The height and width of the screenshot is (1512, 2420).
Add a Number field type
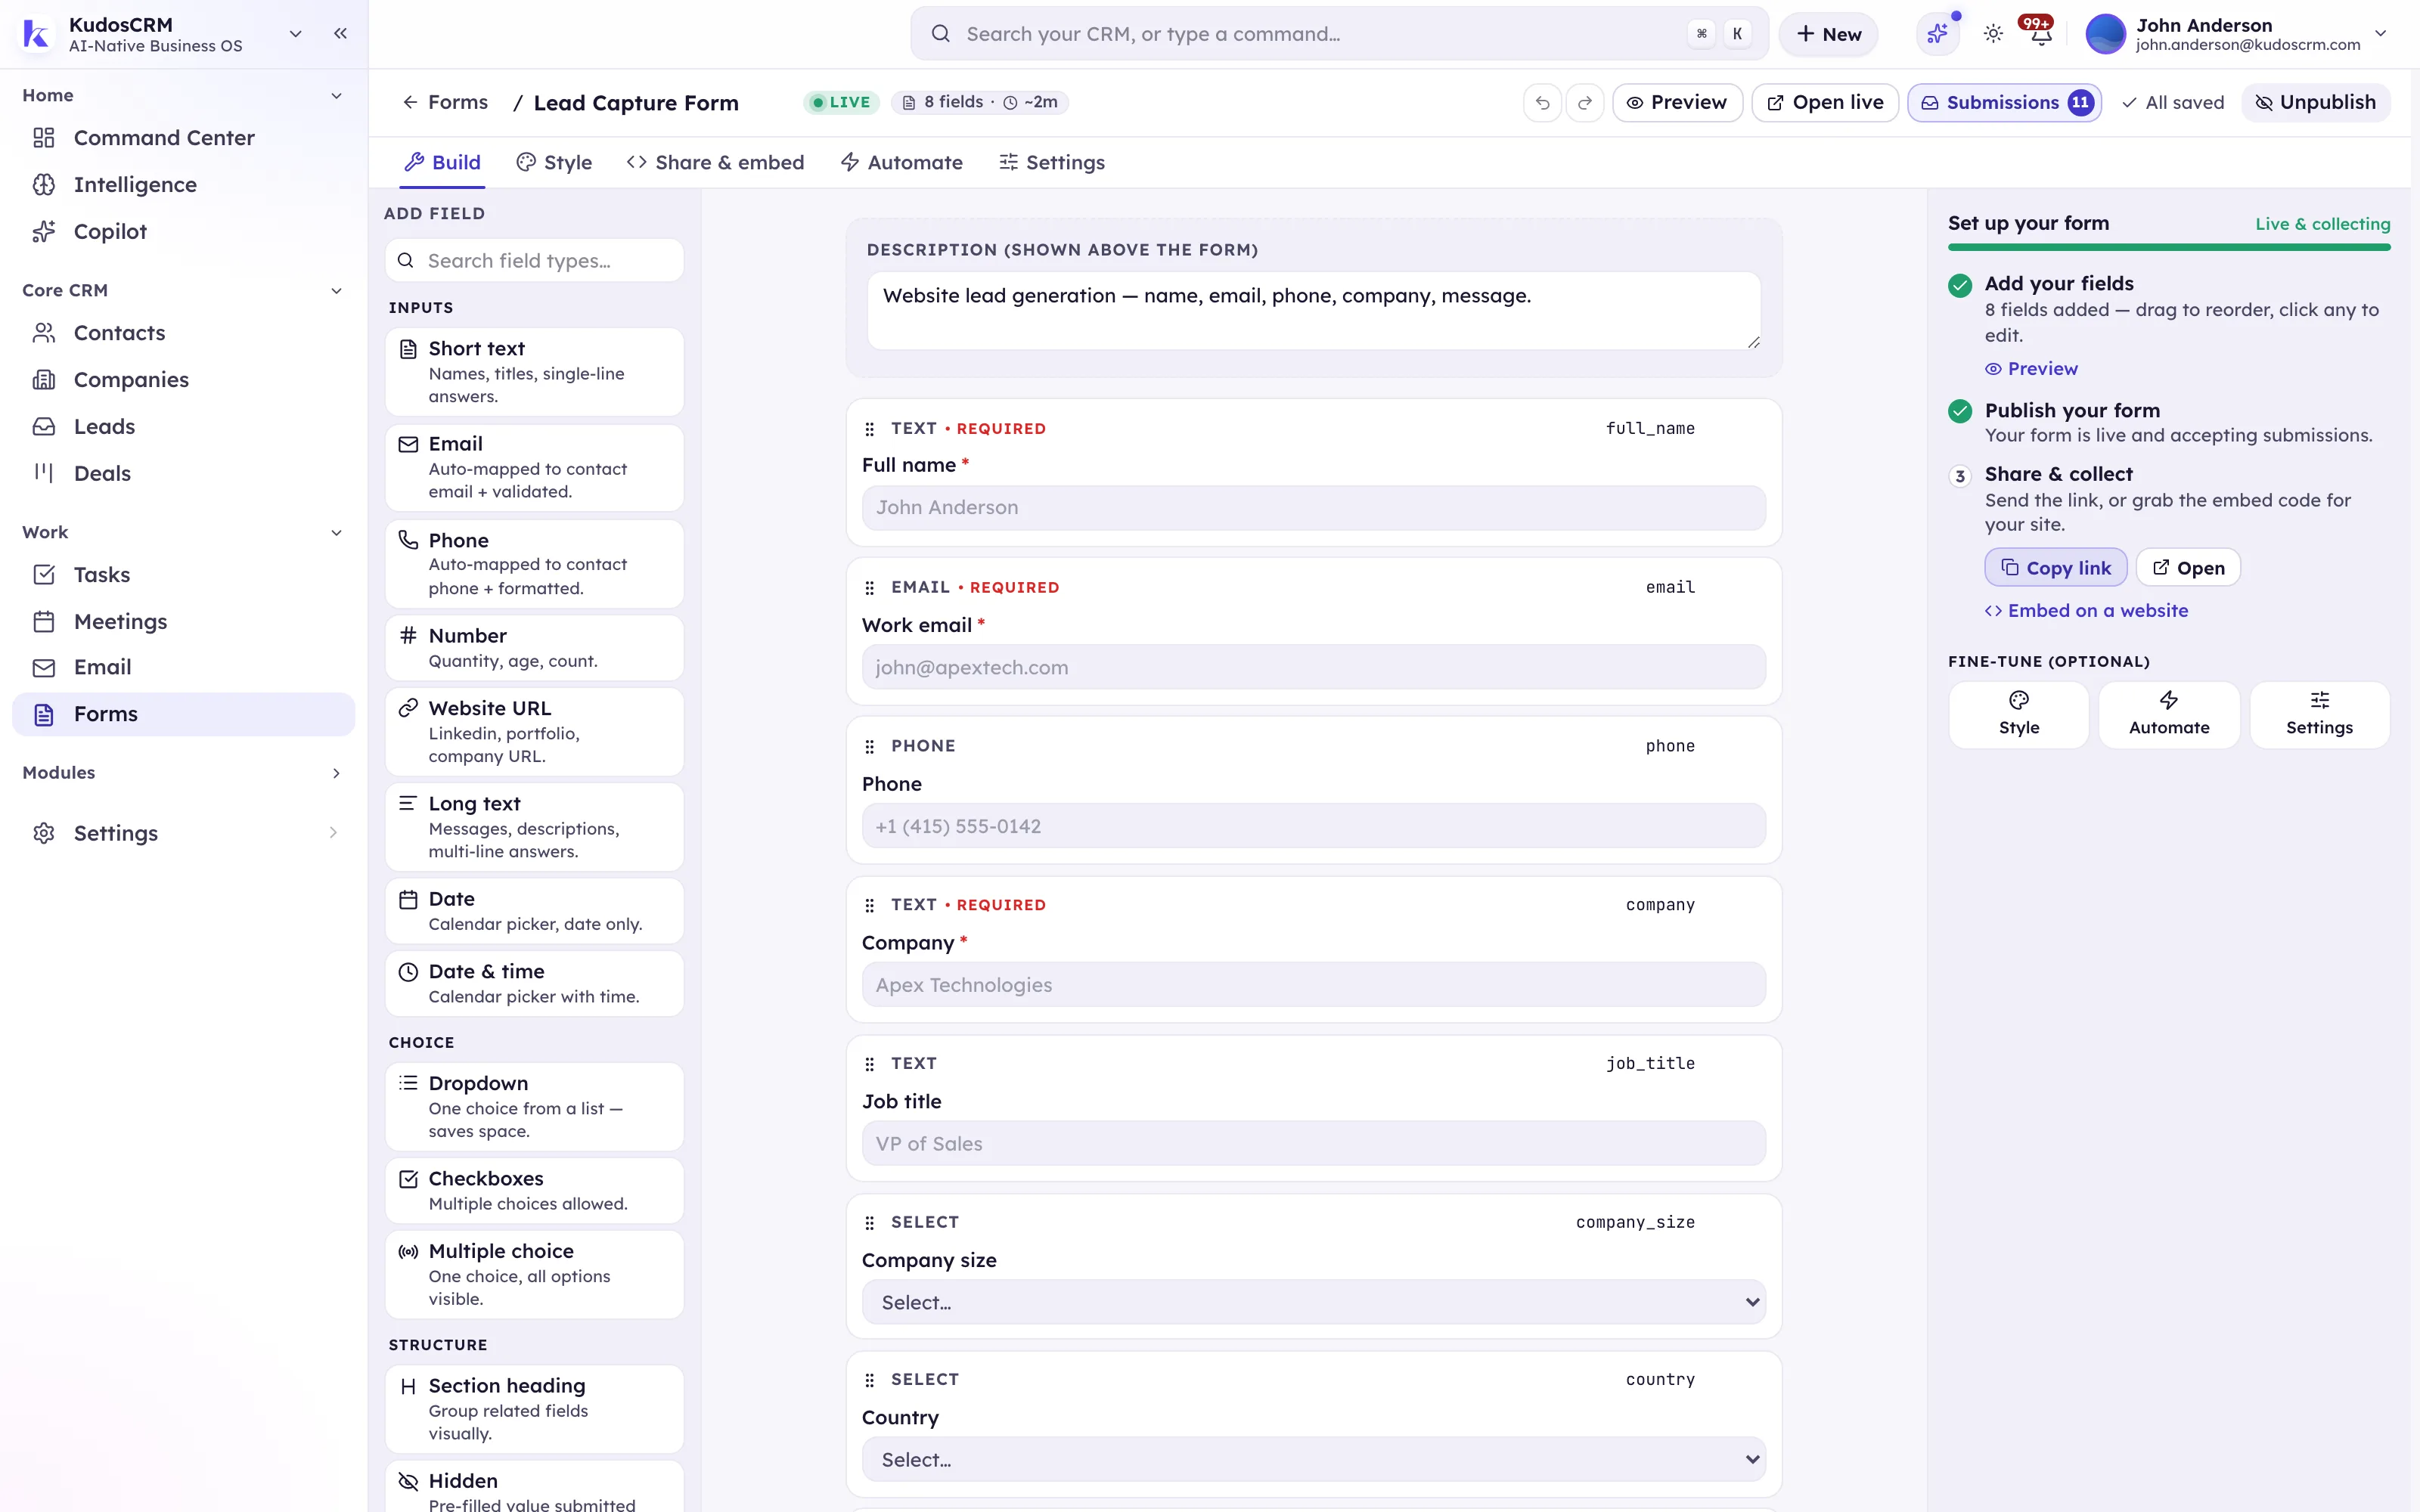(534, 648)
